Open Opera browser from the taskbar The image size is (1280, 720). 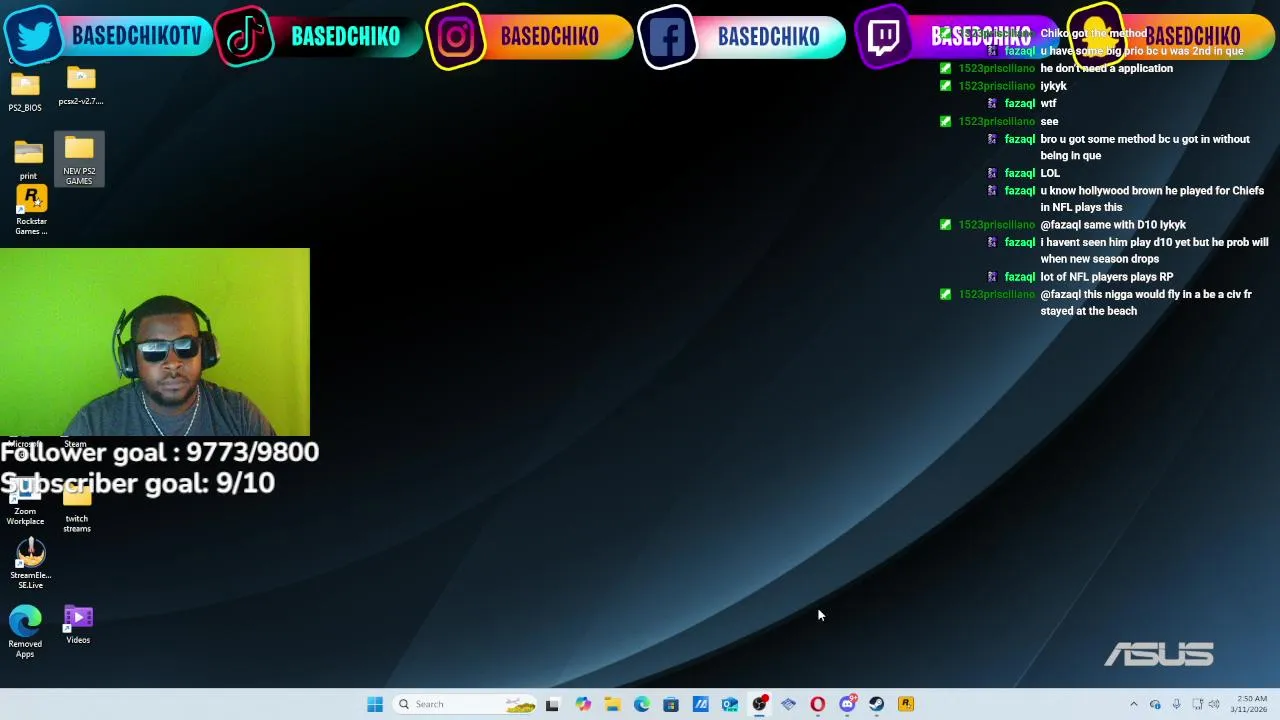817,704
